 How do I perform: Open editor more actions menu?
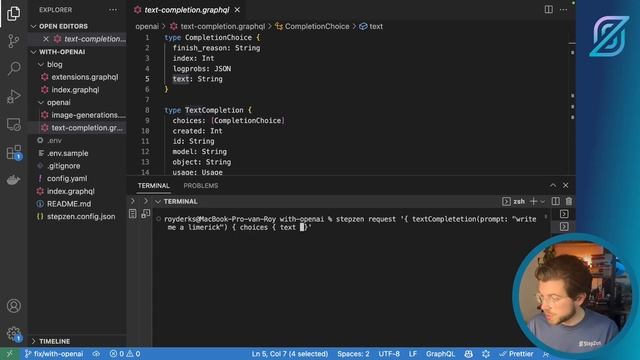(x=563, y=9)
